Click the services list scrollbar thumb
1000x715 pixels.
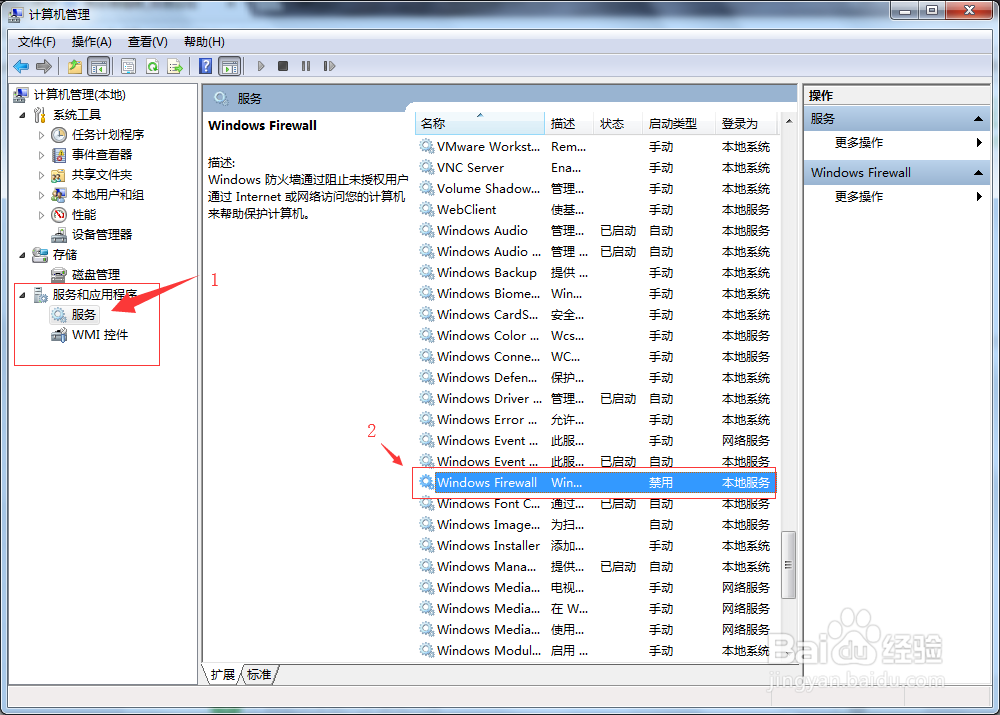pyautogui.click(x=788, y=565)
